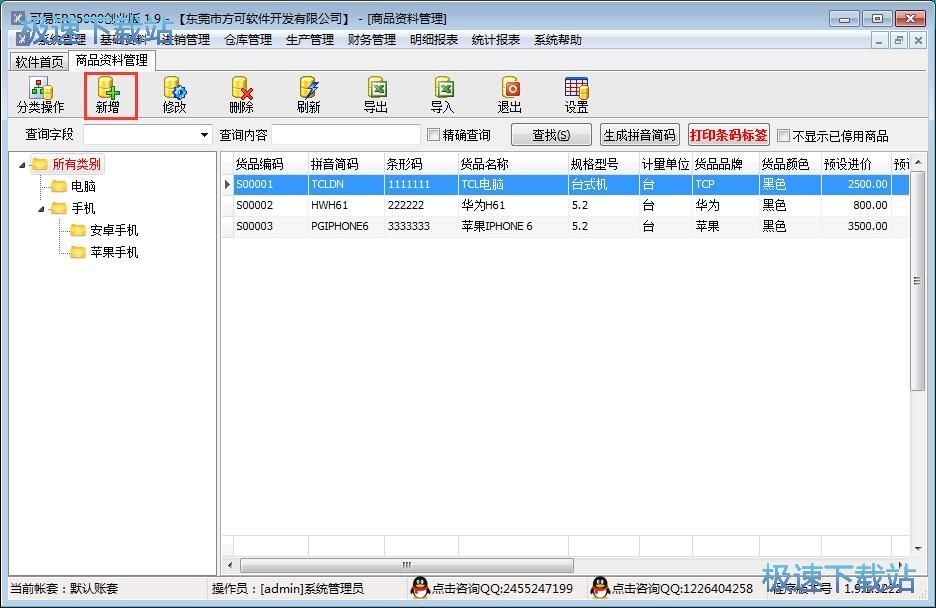Click the PGIPHONE6 pinyin code cell
Screen dimensions: 936x608
[346, 226]
